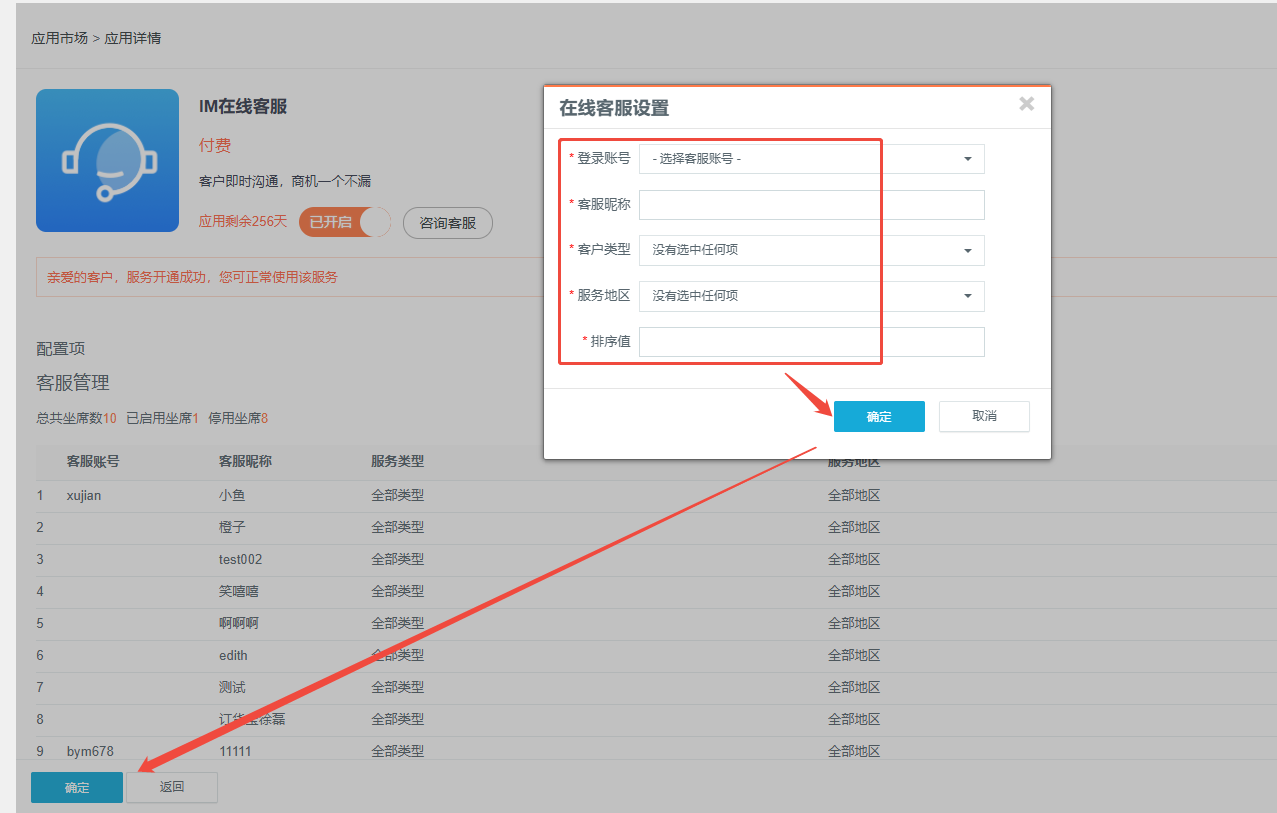Expand the 服务地区 dropdown
The width and height of the screenshot is (1277, 813).
click(x=811, y=296)
